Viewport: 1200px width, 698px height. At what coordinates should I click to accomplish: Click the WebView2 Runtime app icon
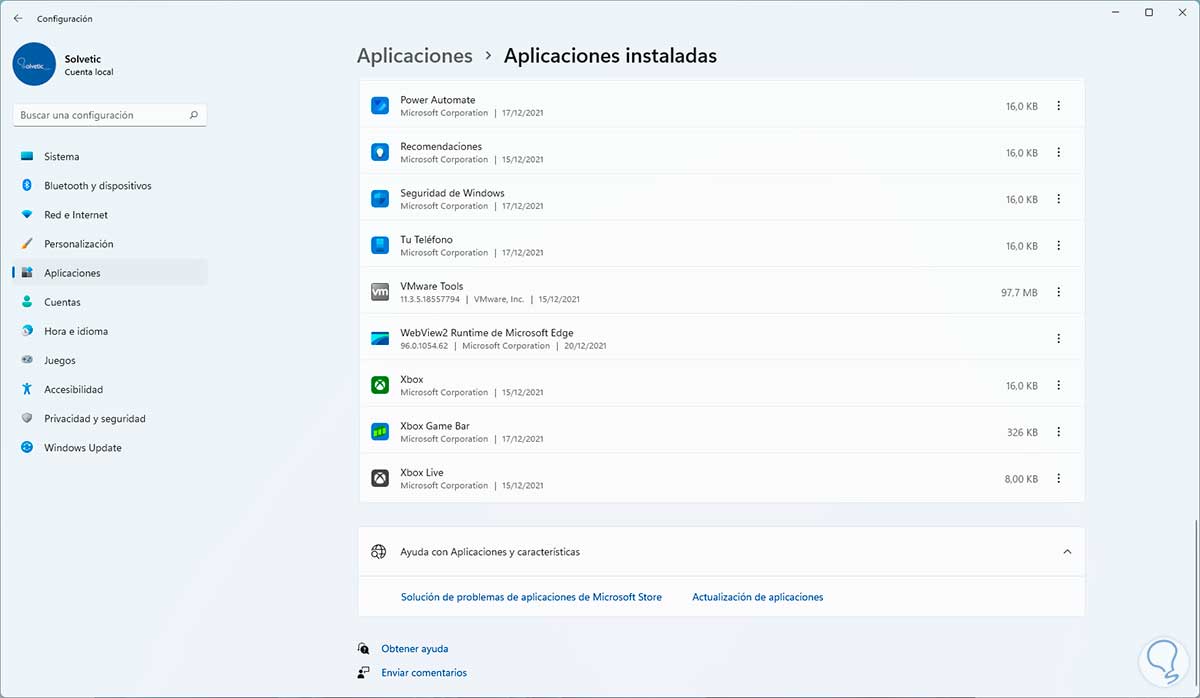pyautogui.click(x=380, y=339)
